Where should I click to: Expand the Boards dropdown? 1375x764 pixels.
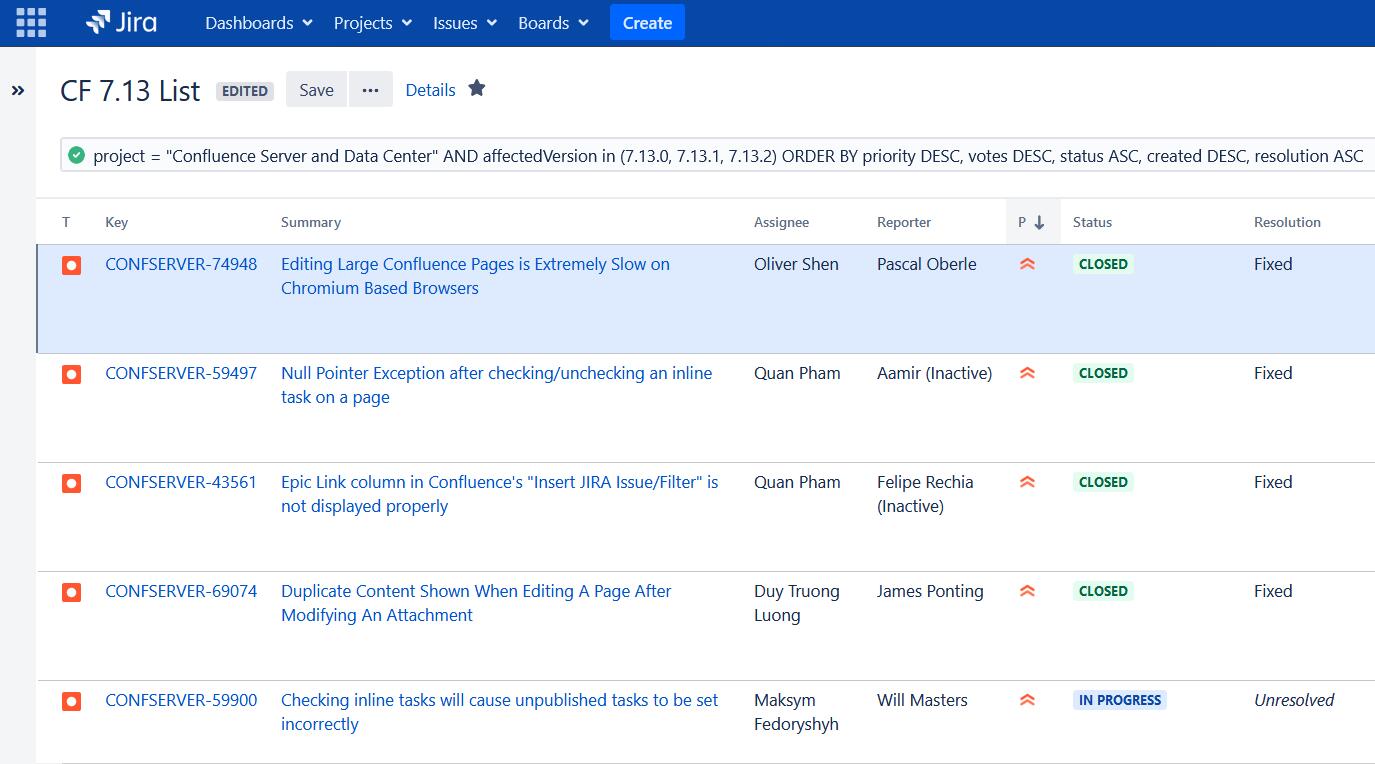[554, 23]
